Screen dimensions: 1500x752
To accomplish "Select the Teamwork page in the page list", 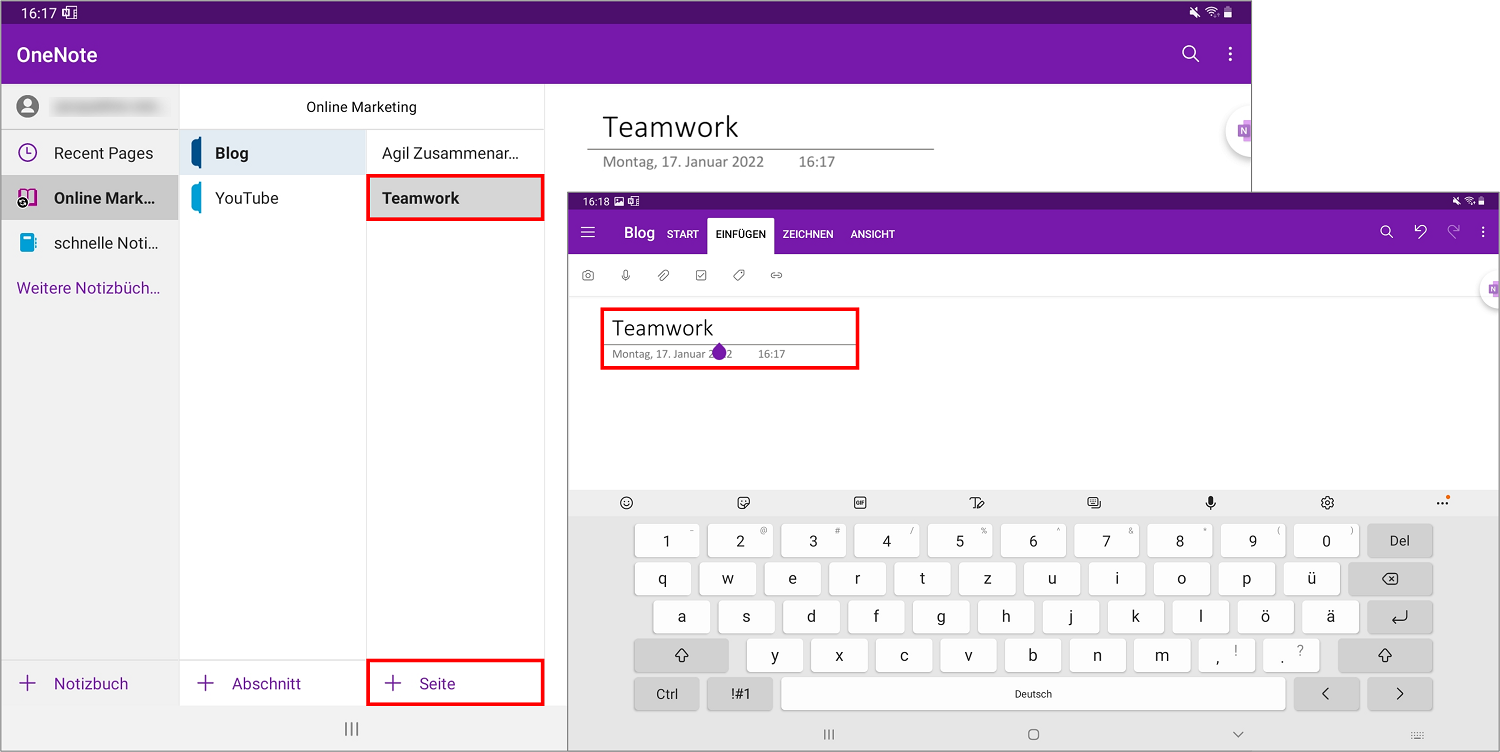I will coord(456,198).
